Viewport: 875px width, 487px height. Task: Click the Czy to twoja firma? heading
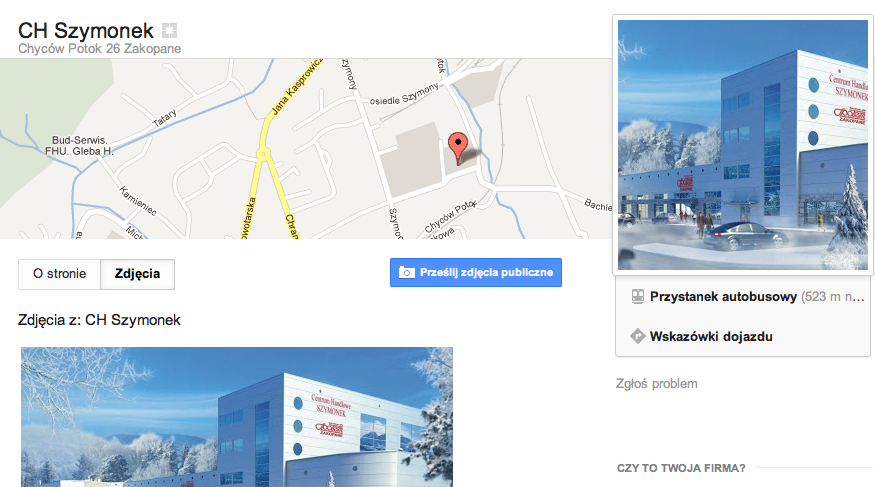pyautogui.click(x=681, y=468)
